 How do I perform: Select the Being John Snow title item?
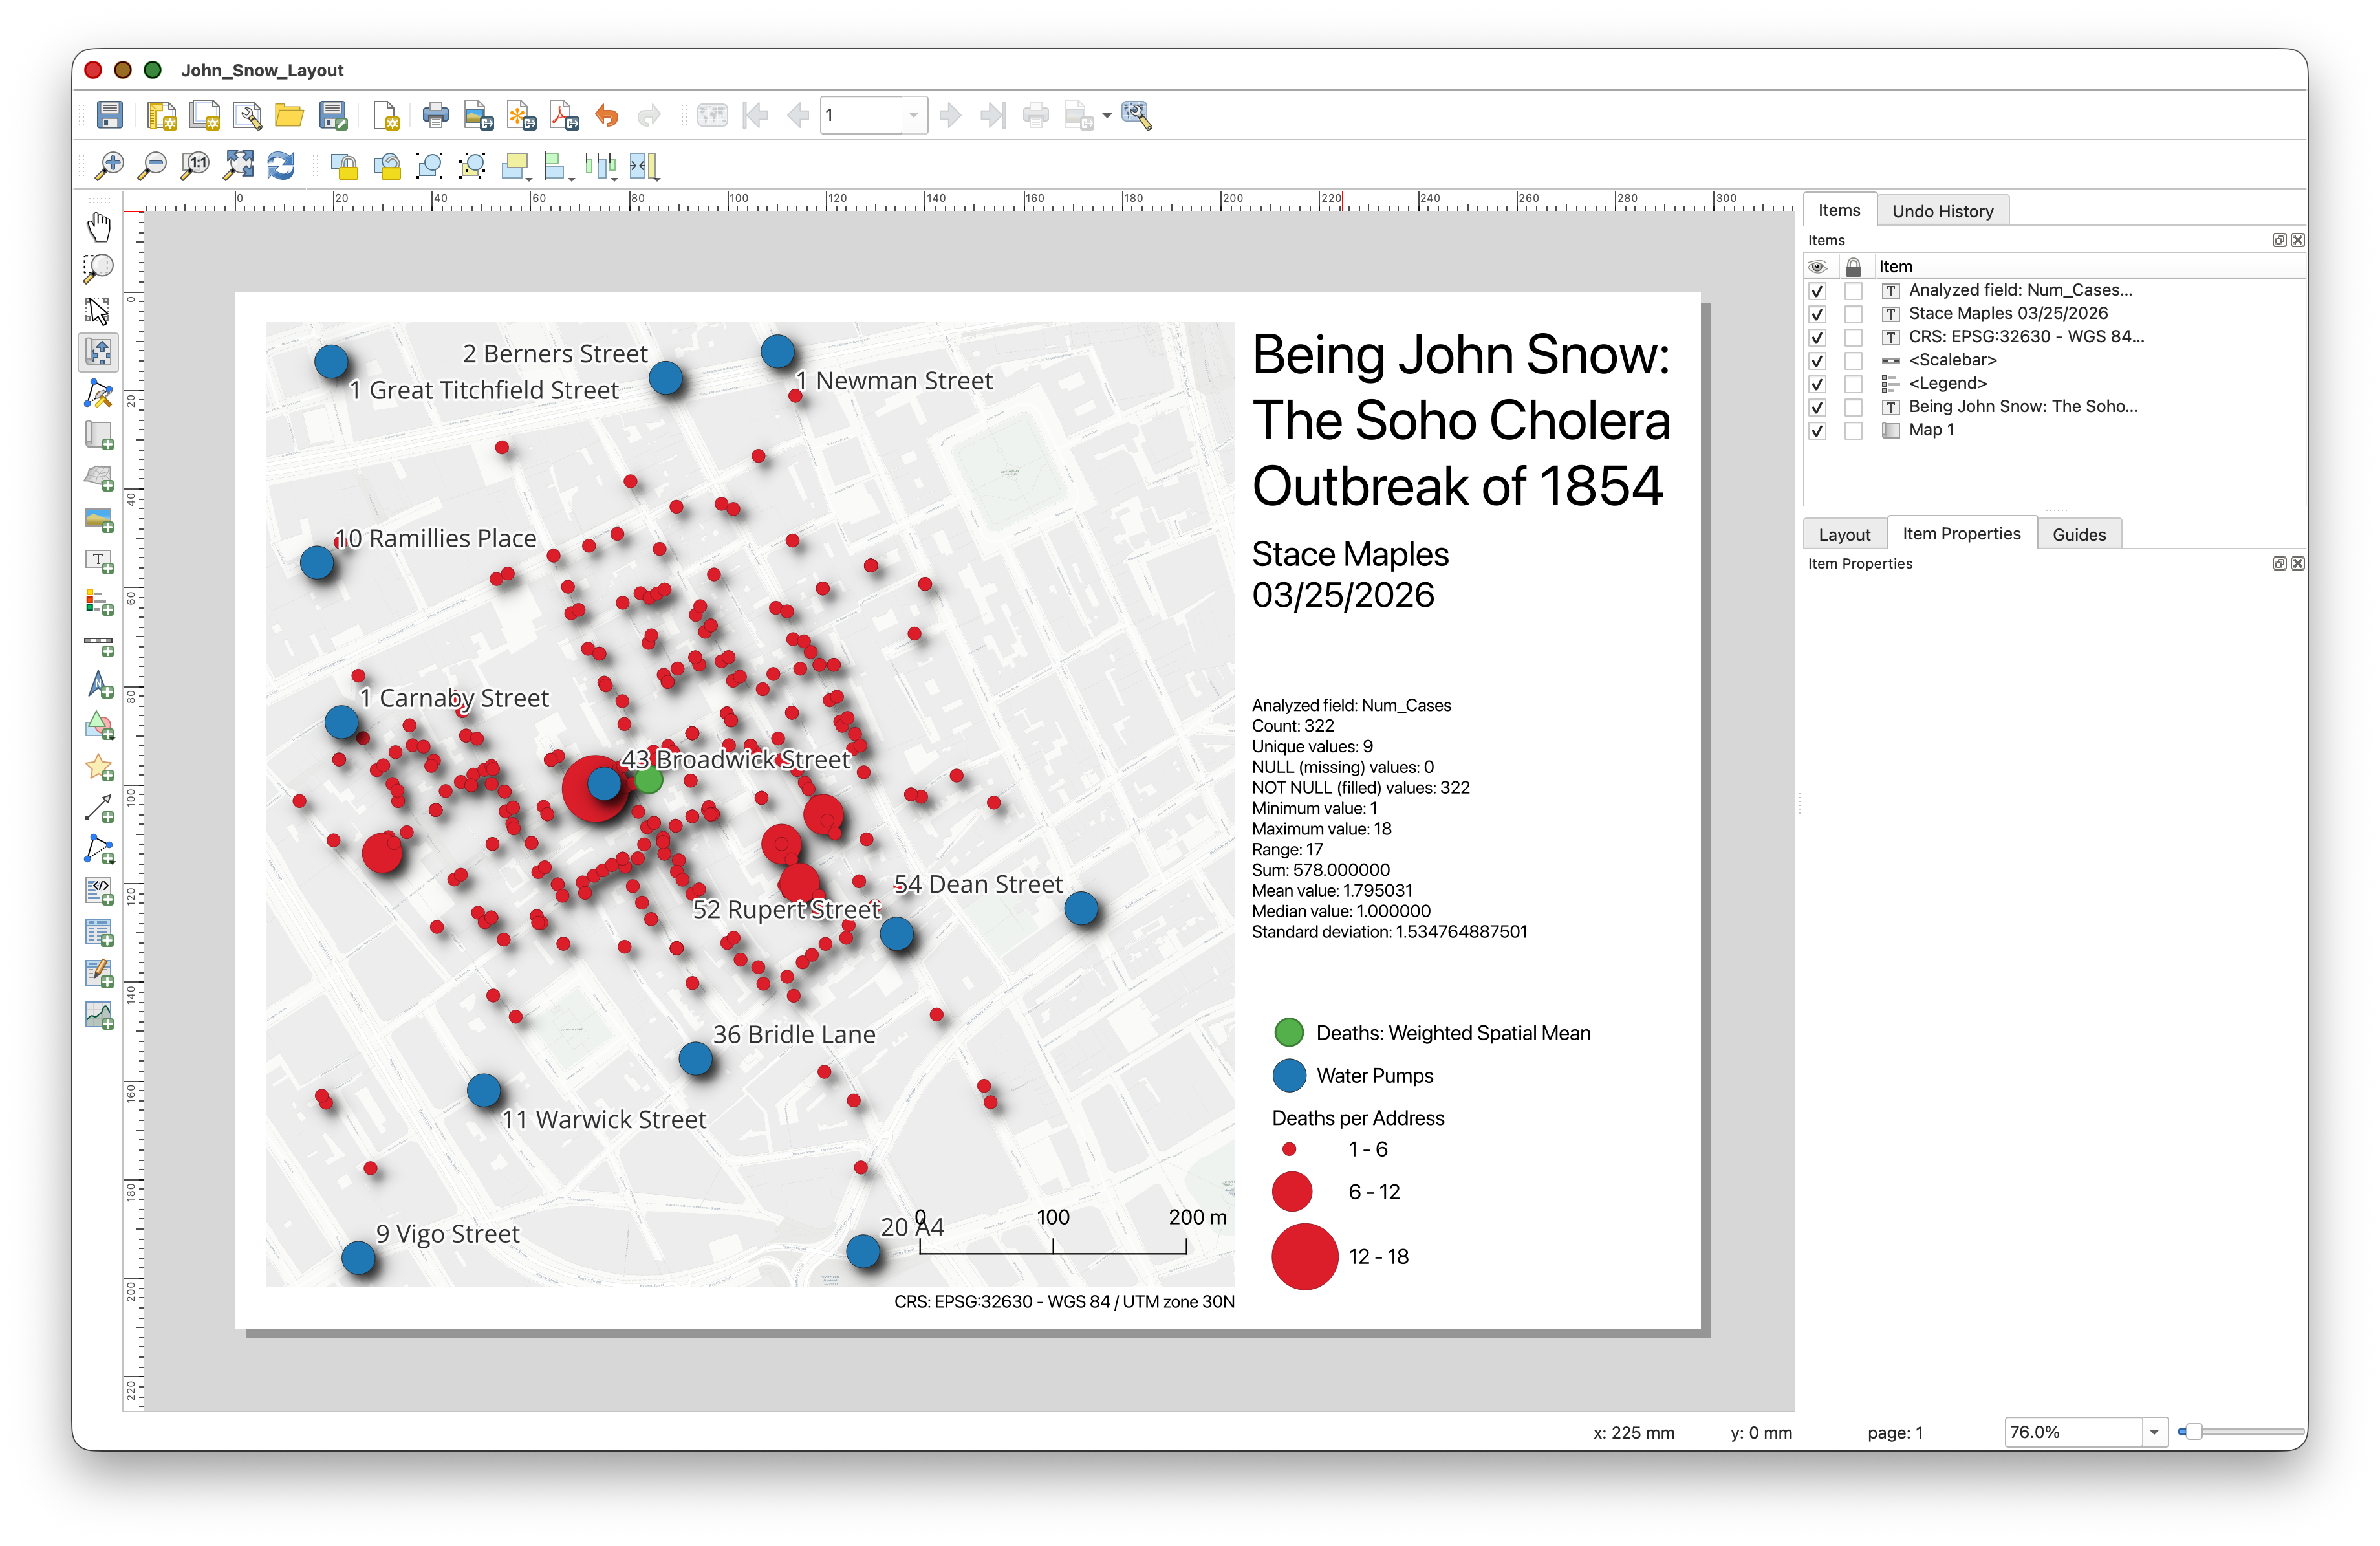pos(2022,407)
